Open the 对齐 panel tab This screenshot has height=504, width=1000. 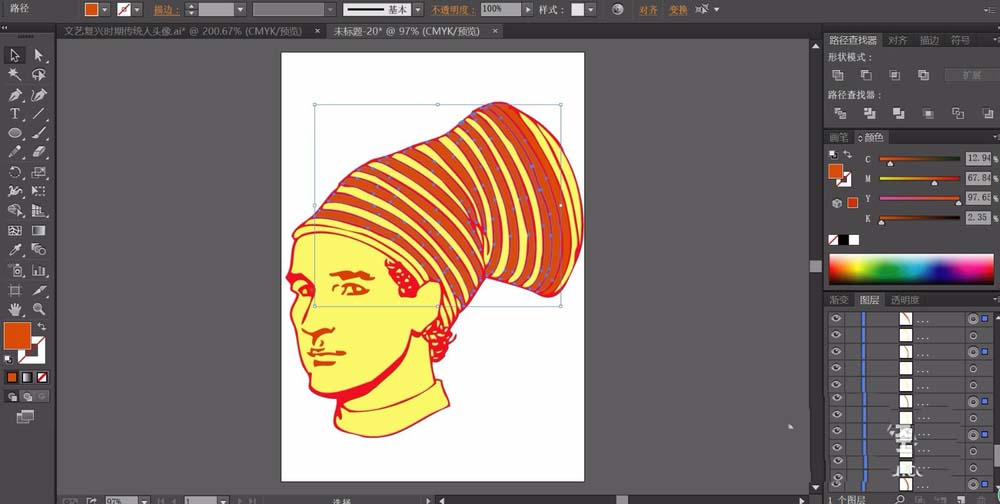[x=897, y=40]
